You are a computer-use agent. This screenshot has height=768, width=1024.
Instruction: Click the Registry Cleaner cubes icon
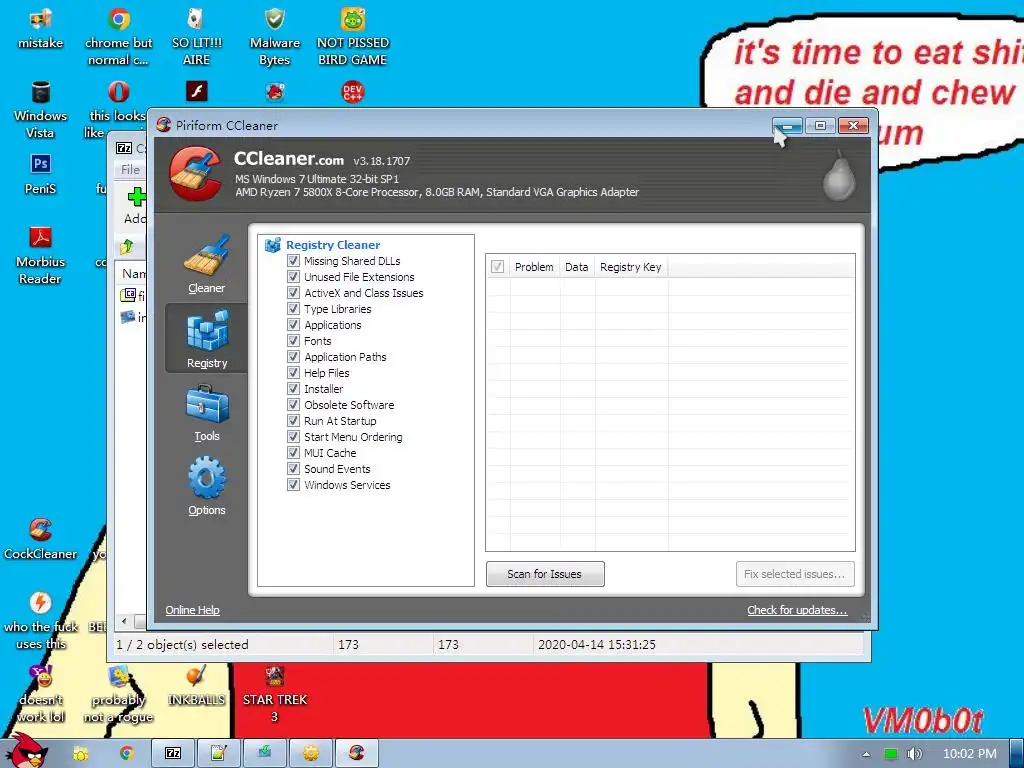[272, 245]
